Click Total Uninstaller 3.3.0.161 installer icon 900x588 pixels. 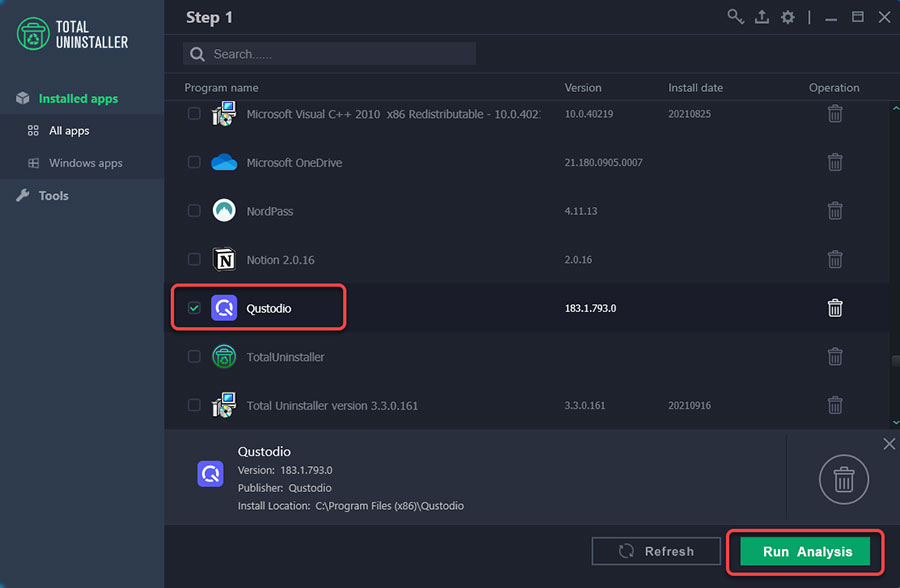[x=224, y=405]
